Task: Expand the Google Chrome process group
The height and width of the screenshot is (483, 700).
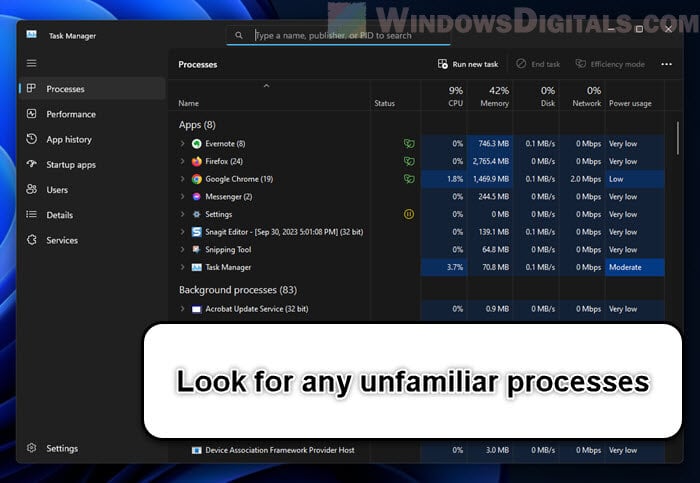Action: [x=182, y=179]
